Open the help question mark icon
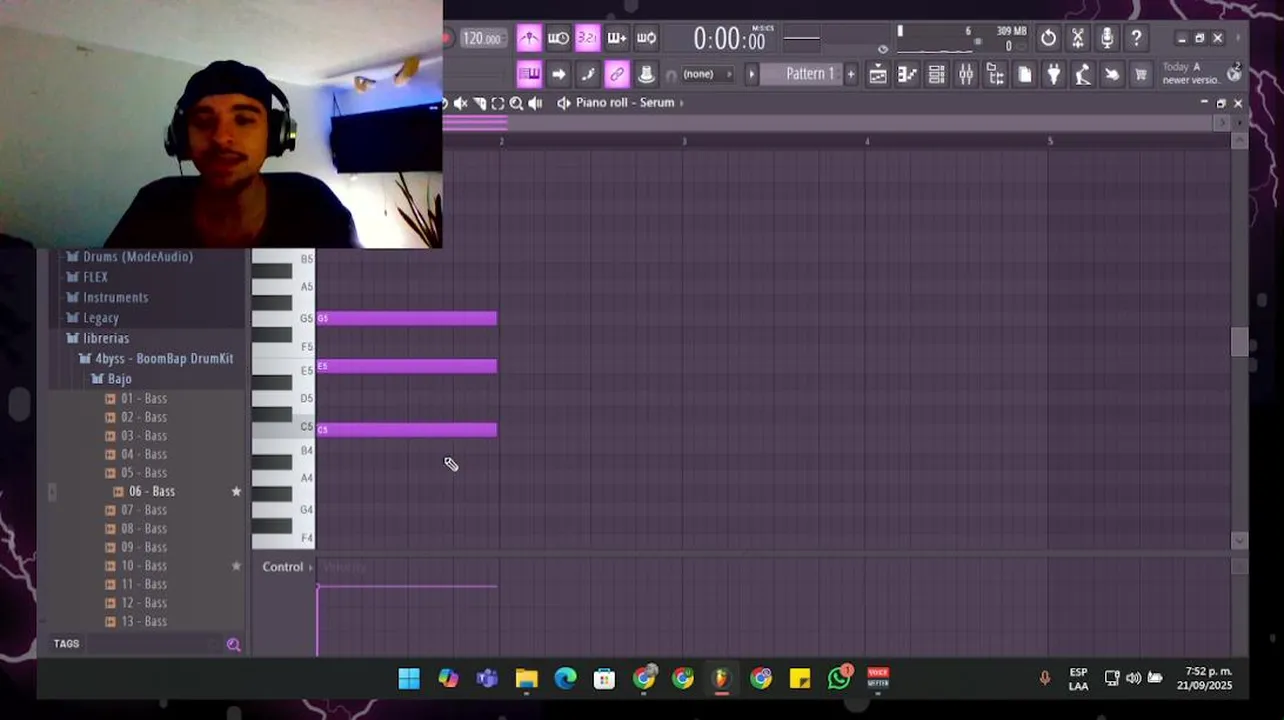1284x720 pixels. 1136,38
